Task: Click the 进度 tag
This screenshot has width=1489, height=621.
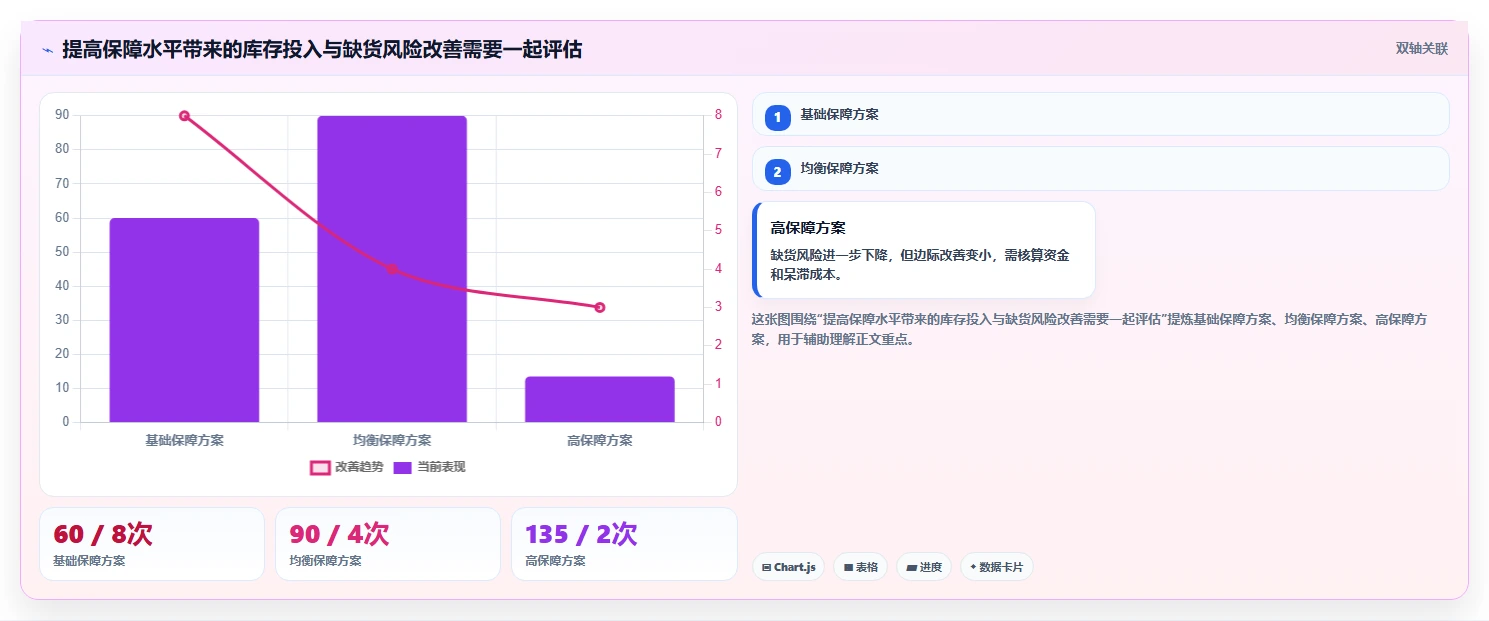Action: pos(924,567)
